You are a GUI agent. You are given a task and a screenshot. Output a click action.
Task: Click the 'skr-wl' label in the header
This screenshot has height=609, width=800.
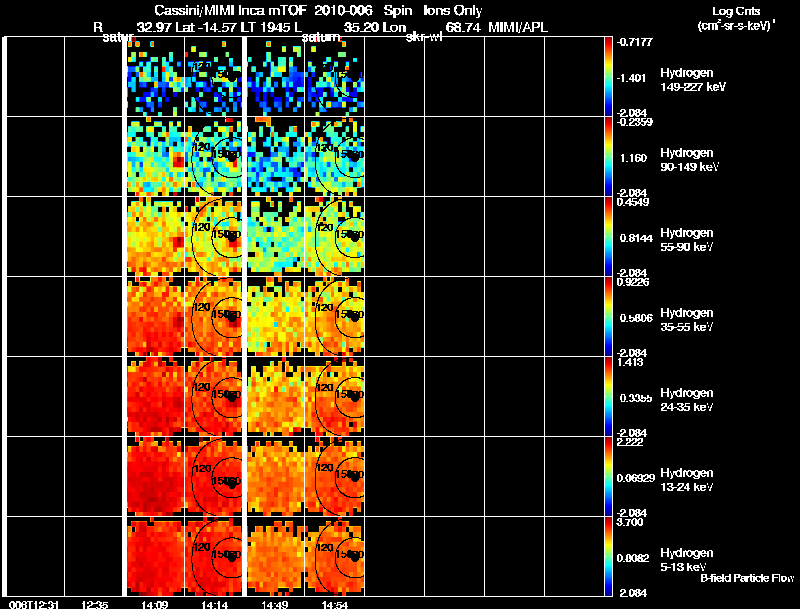point(424,37)
